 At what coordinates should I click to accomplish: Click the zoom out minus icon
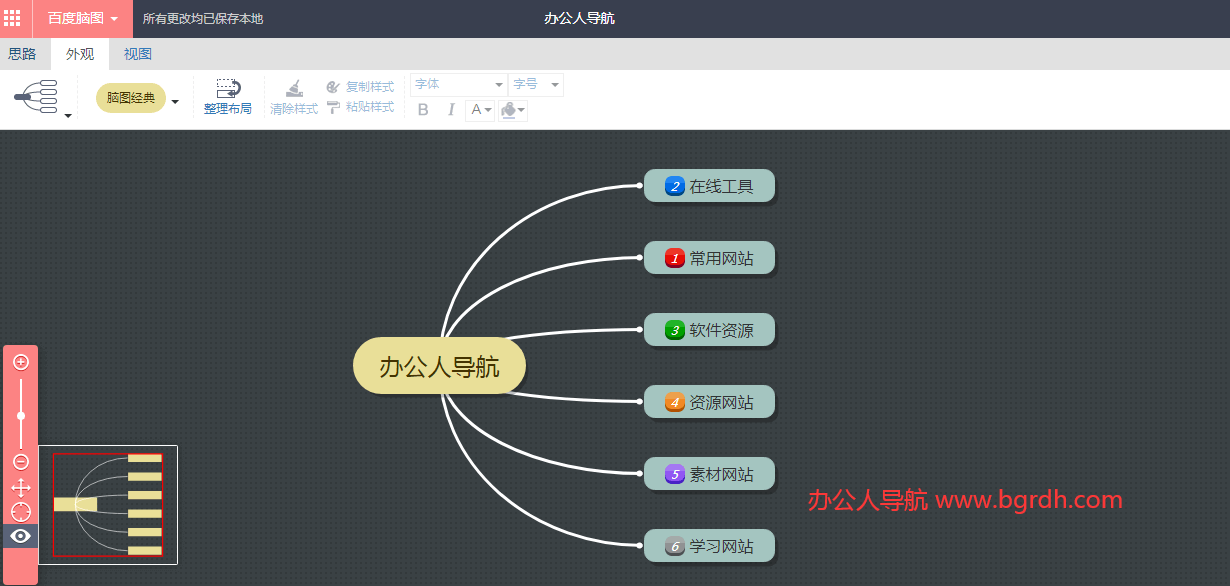(x=20, y=462)
